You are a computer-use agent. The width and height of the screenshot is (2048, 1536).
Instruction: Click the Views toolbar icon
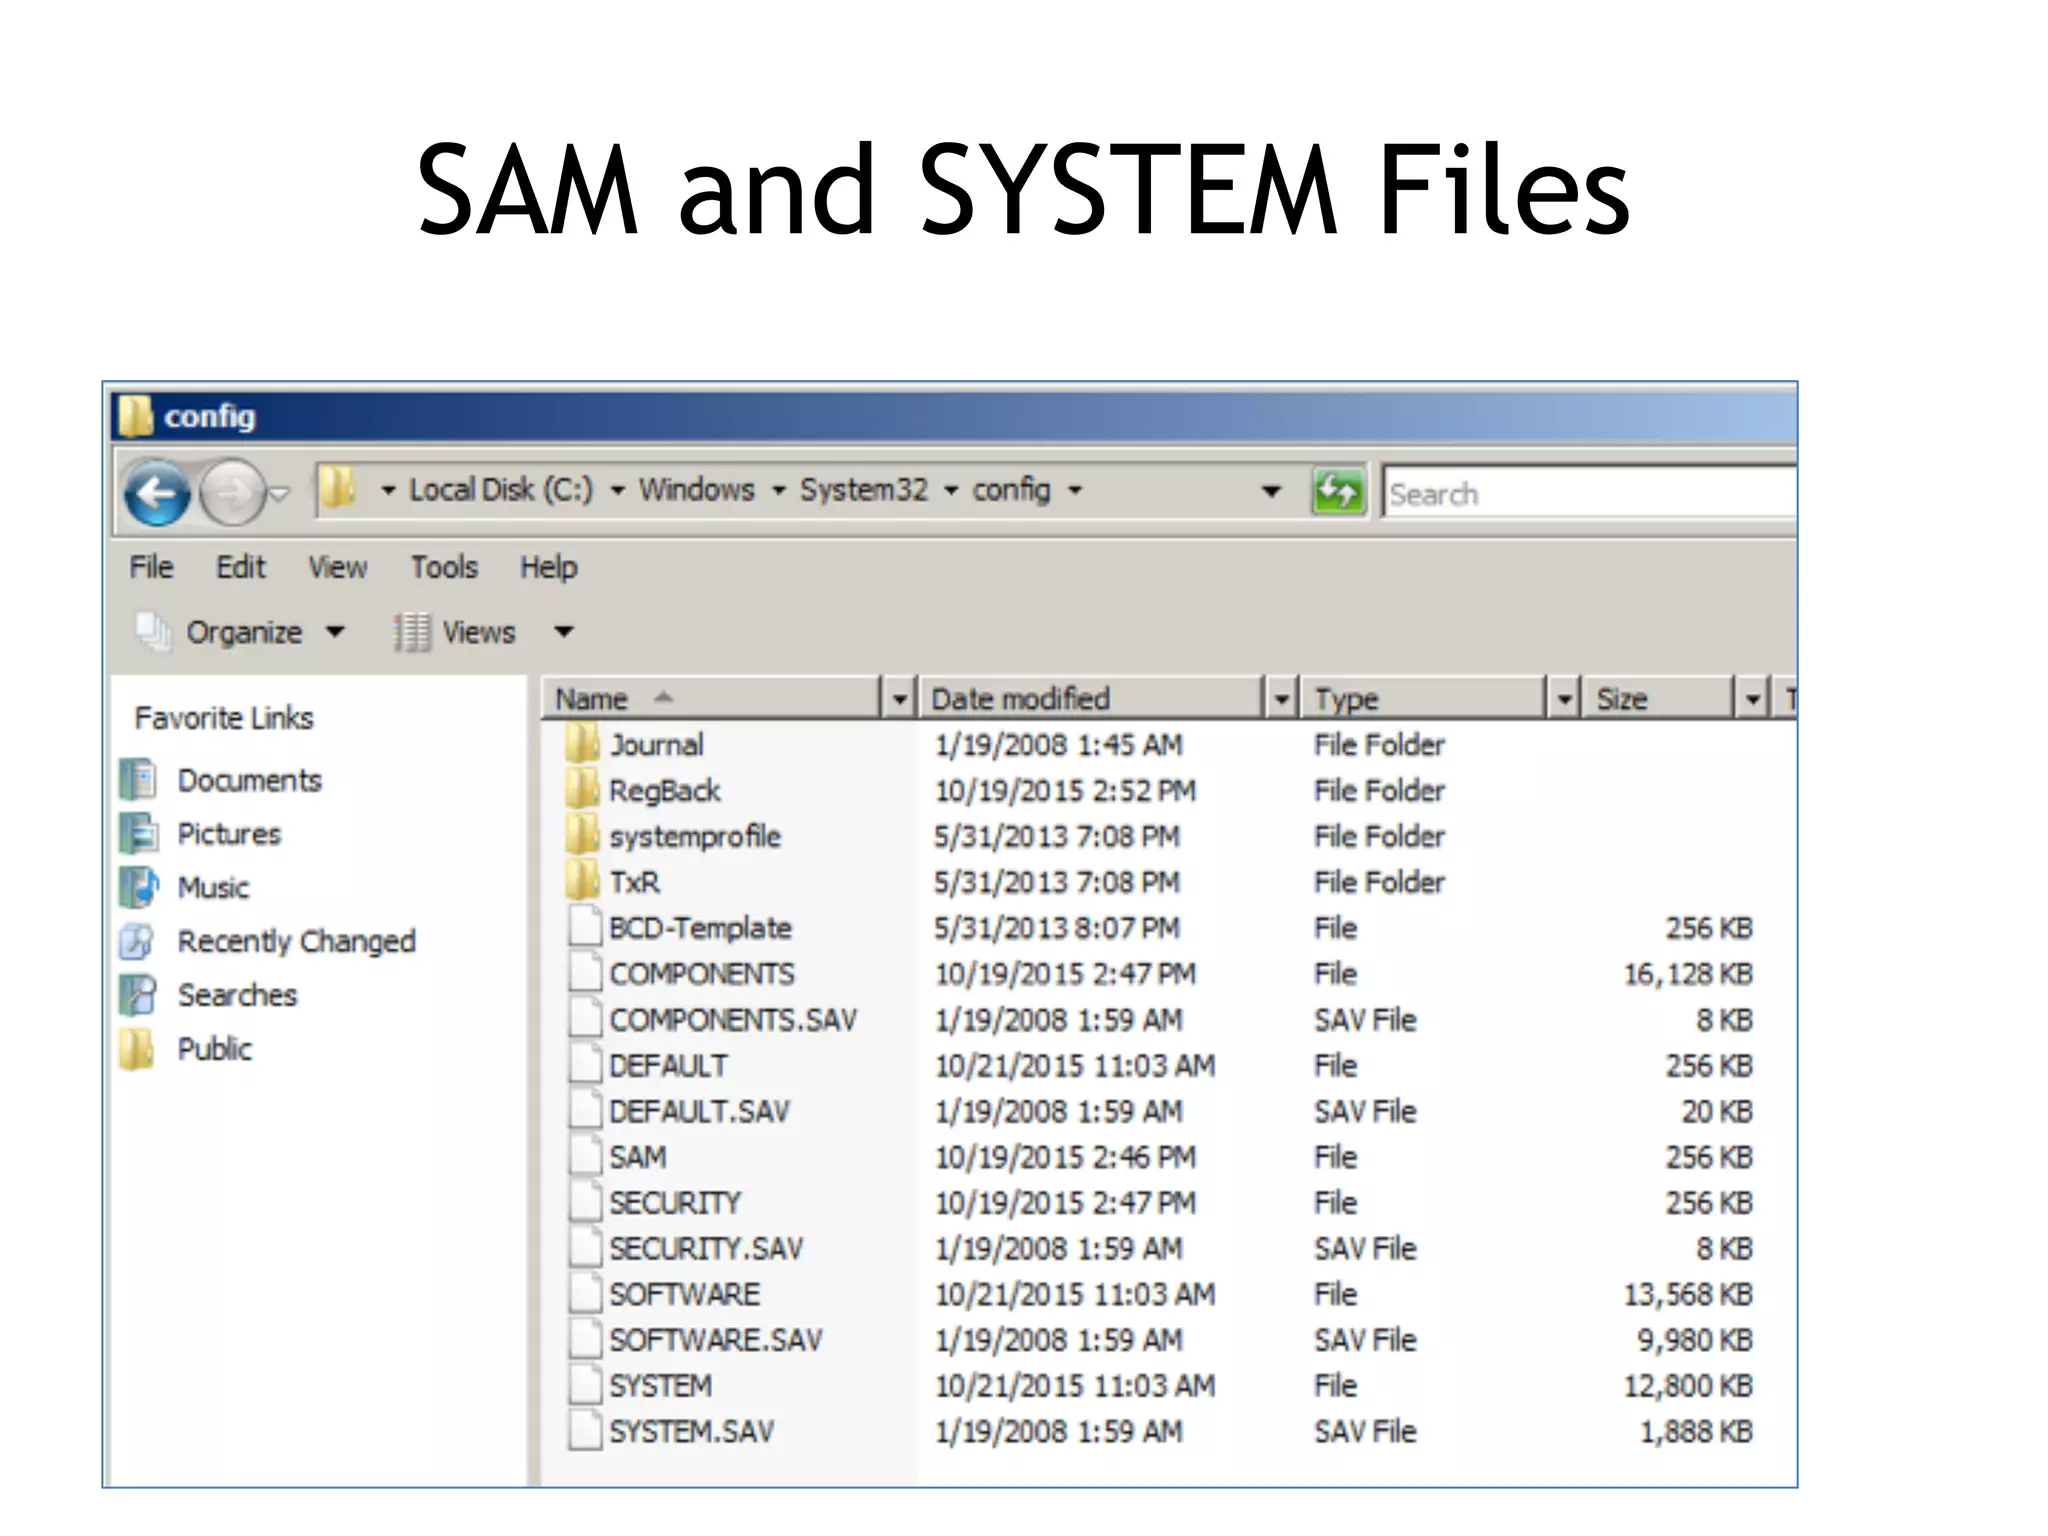click(x=410, y=632)
